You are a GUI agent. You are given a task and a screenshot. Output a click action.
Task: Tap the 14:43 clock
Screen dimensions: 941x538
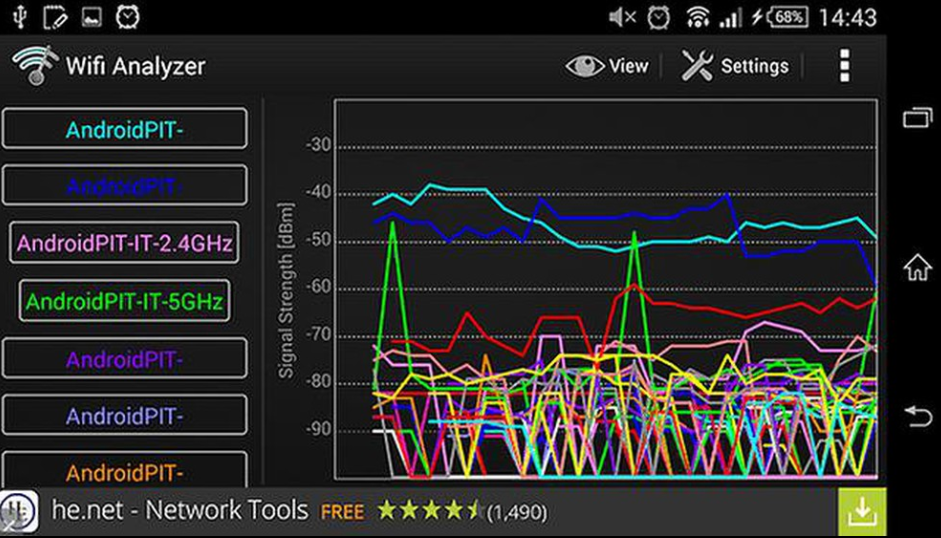point(847,17)
